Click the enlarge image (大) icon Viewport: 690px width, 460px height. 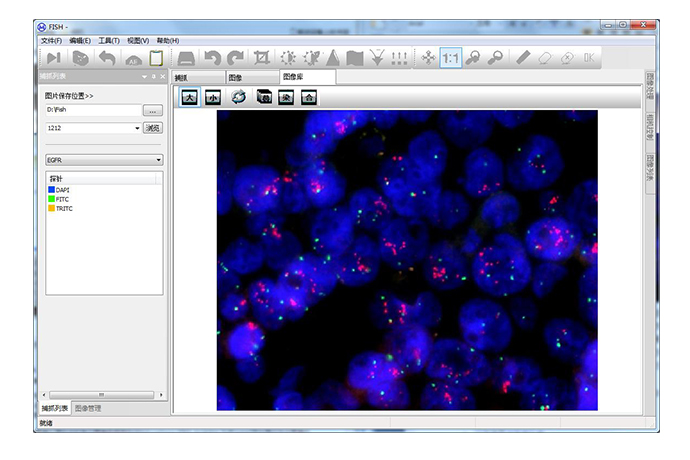click(x=187, y=97)
